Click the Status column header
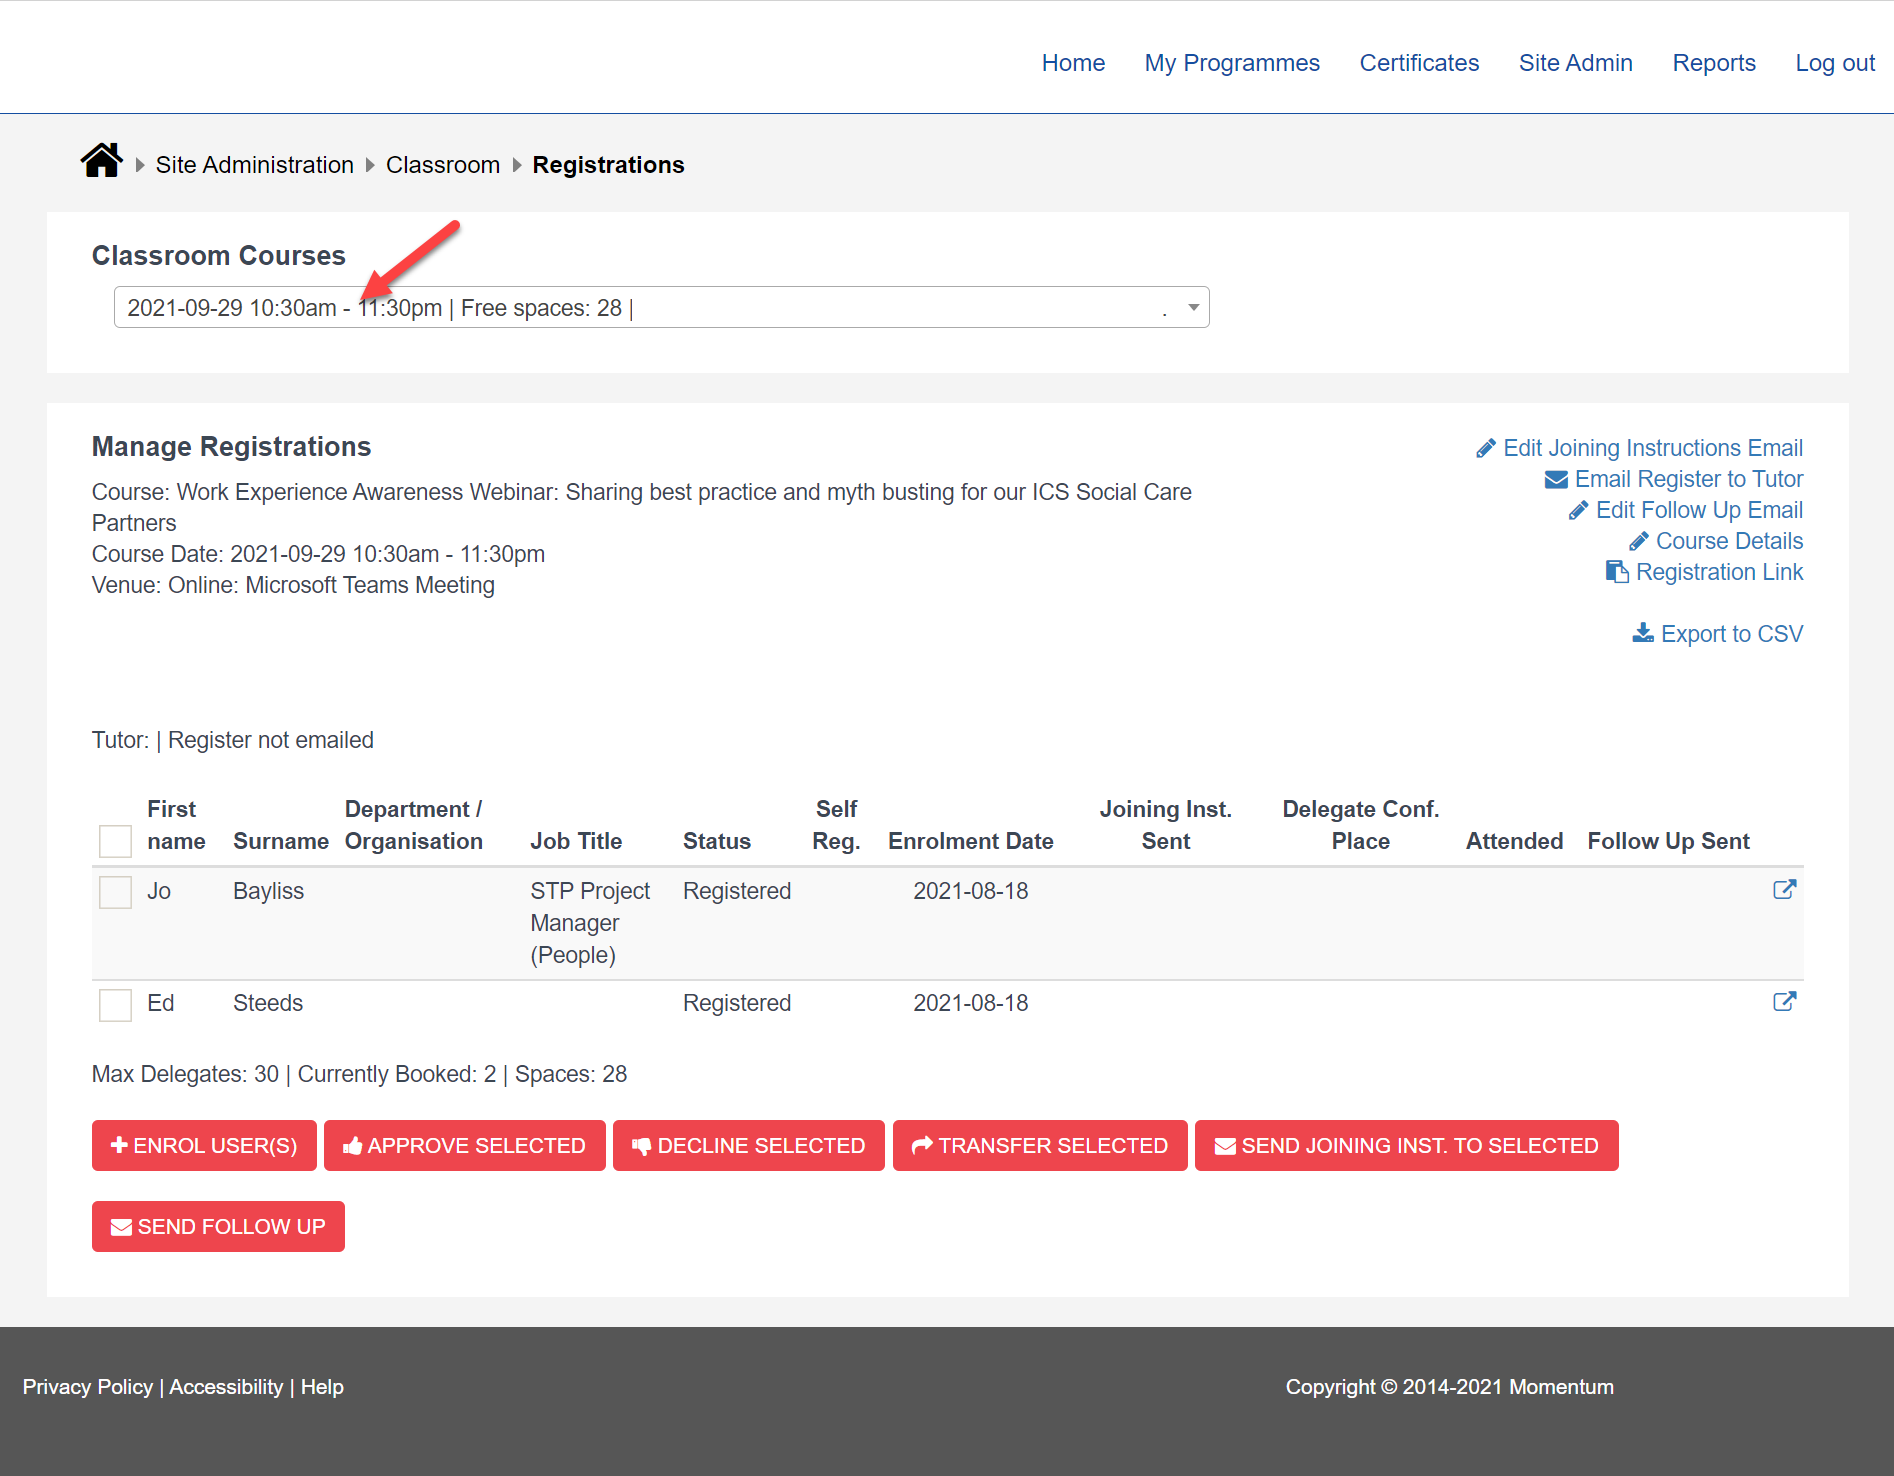This screenshot has width=1894, height=1476. tap(717, 841)
